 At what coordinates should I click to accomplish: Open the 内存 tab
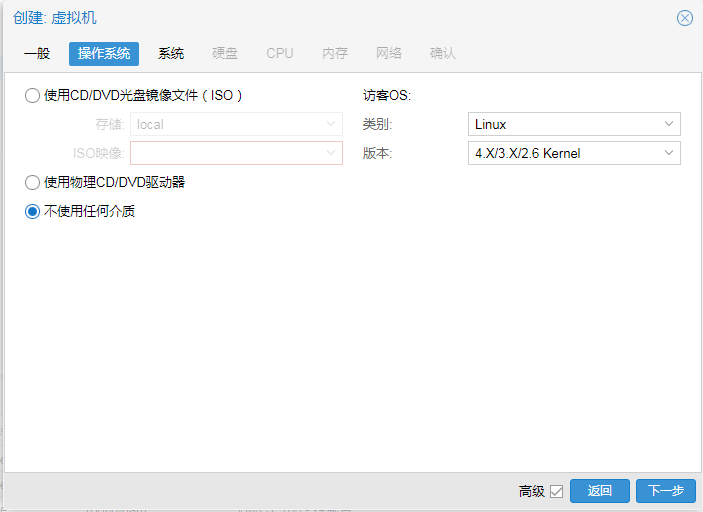tap(335, 53)
